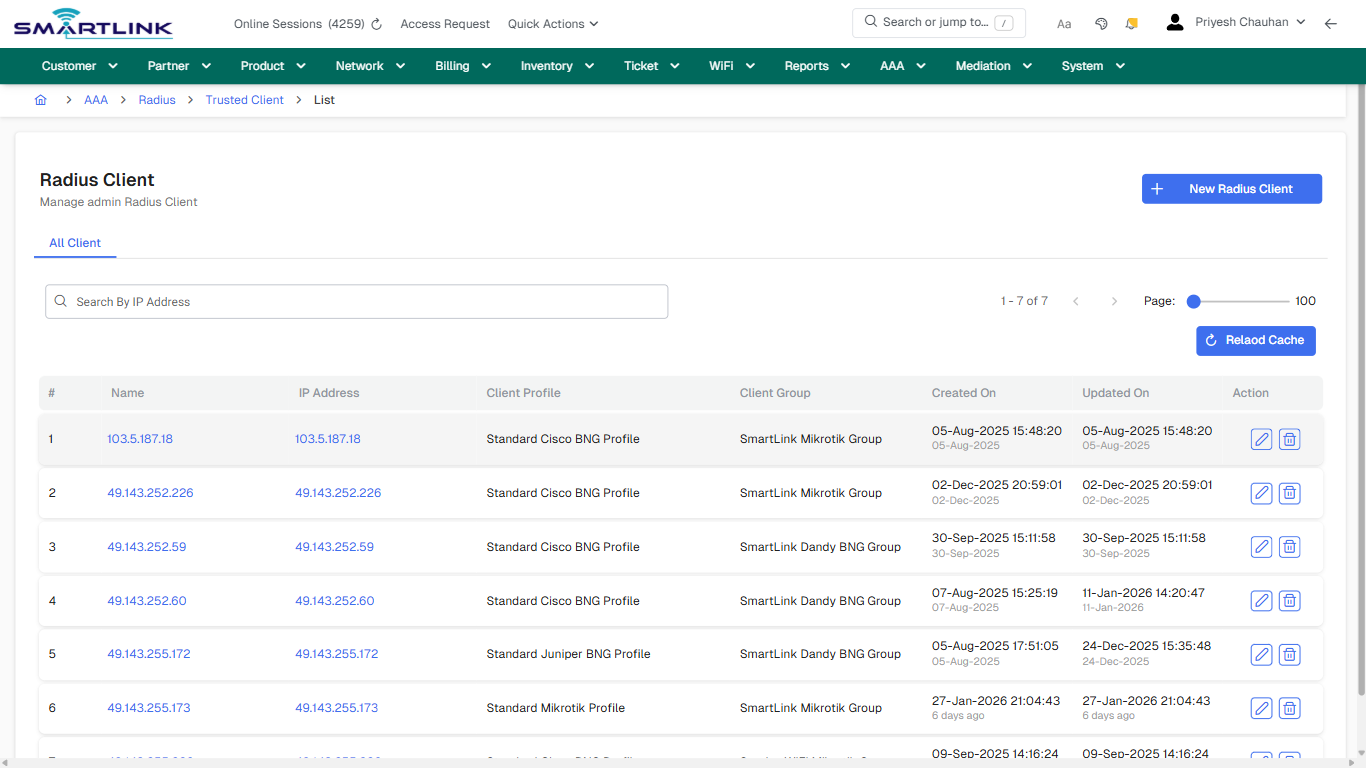The height and width of the screenshot is (768, 1366).
Task: Click the font size Aa icon
Action: (1064, 23)
